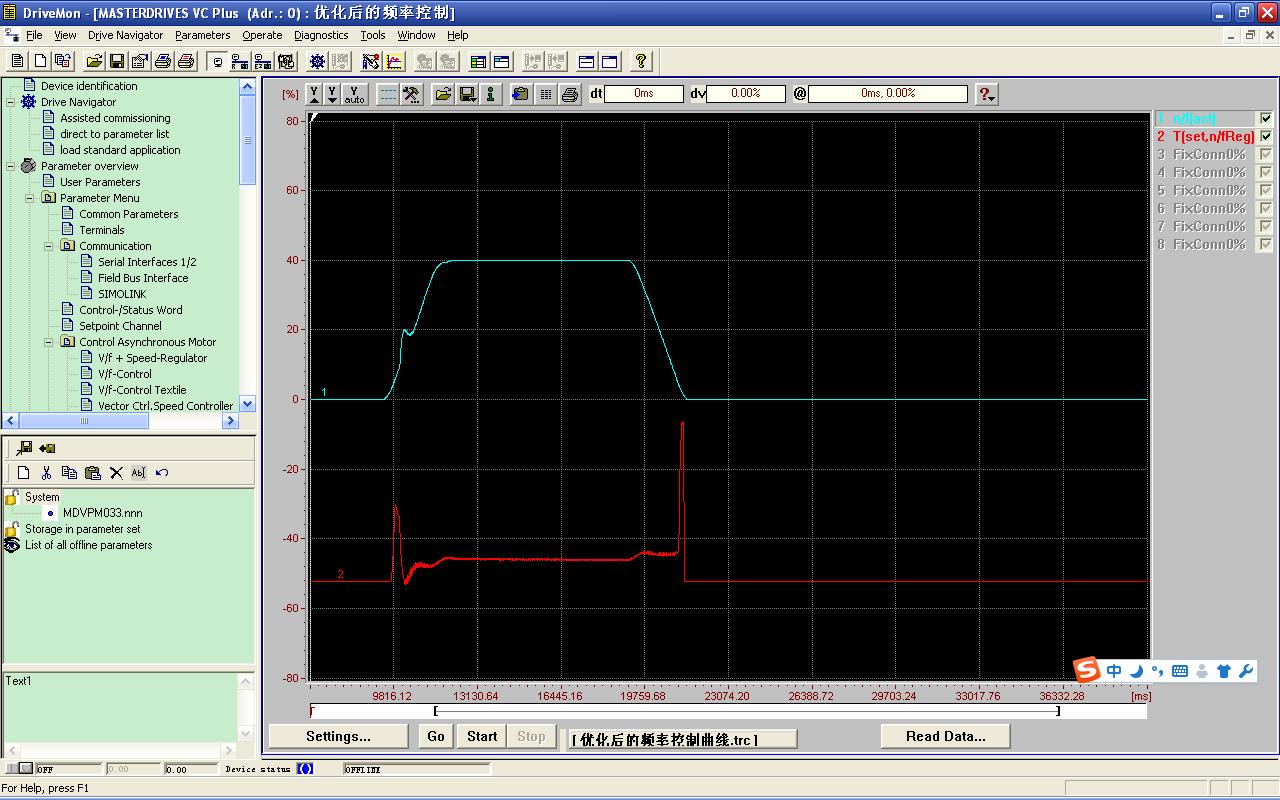
Task: Click the Y auto scale icon
Action: tap(355, 94)
